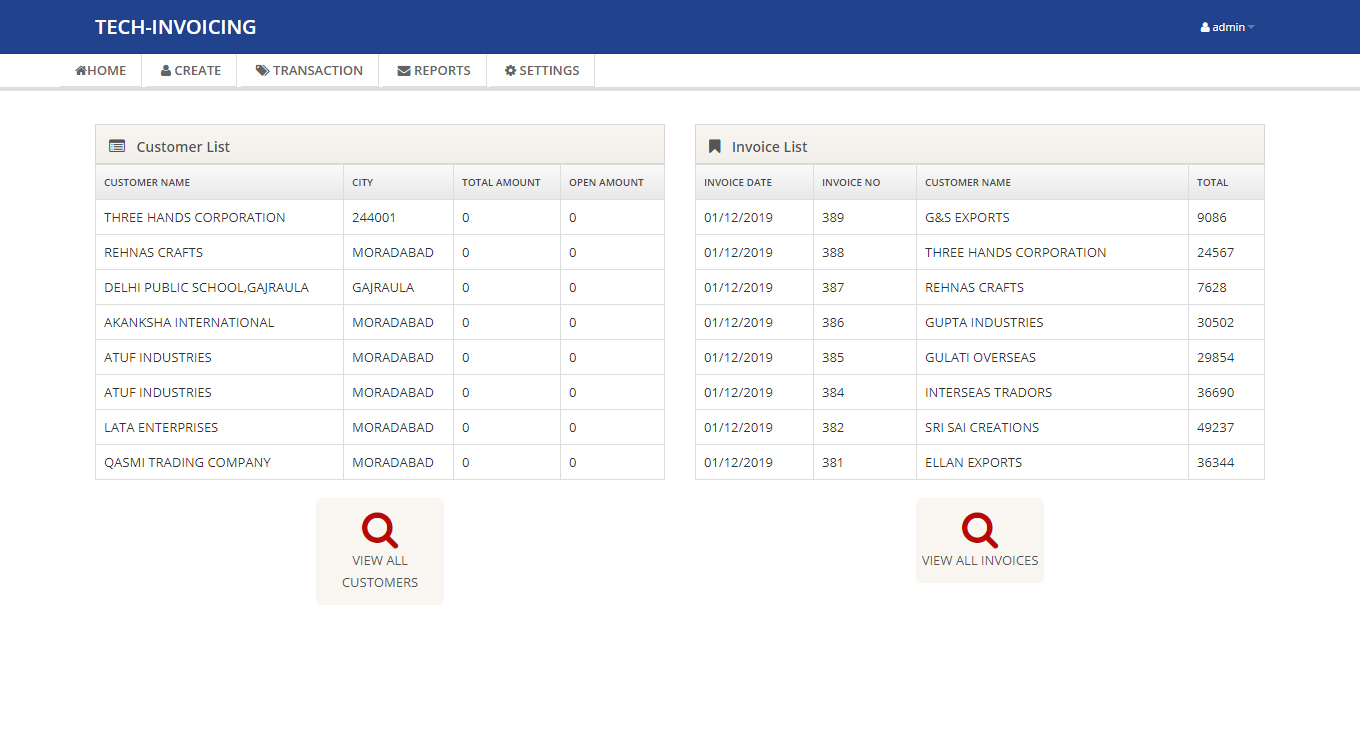
Task: Click the invoice total 49237
Action: point(1216,427)
